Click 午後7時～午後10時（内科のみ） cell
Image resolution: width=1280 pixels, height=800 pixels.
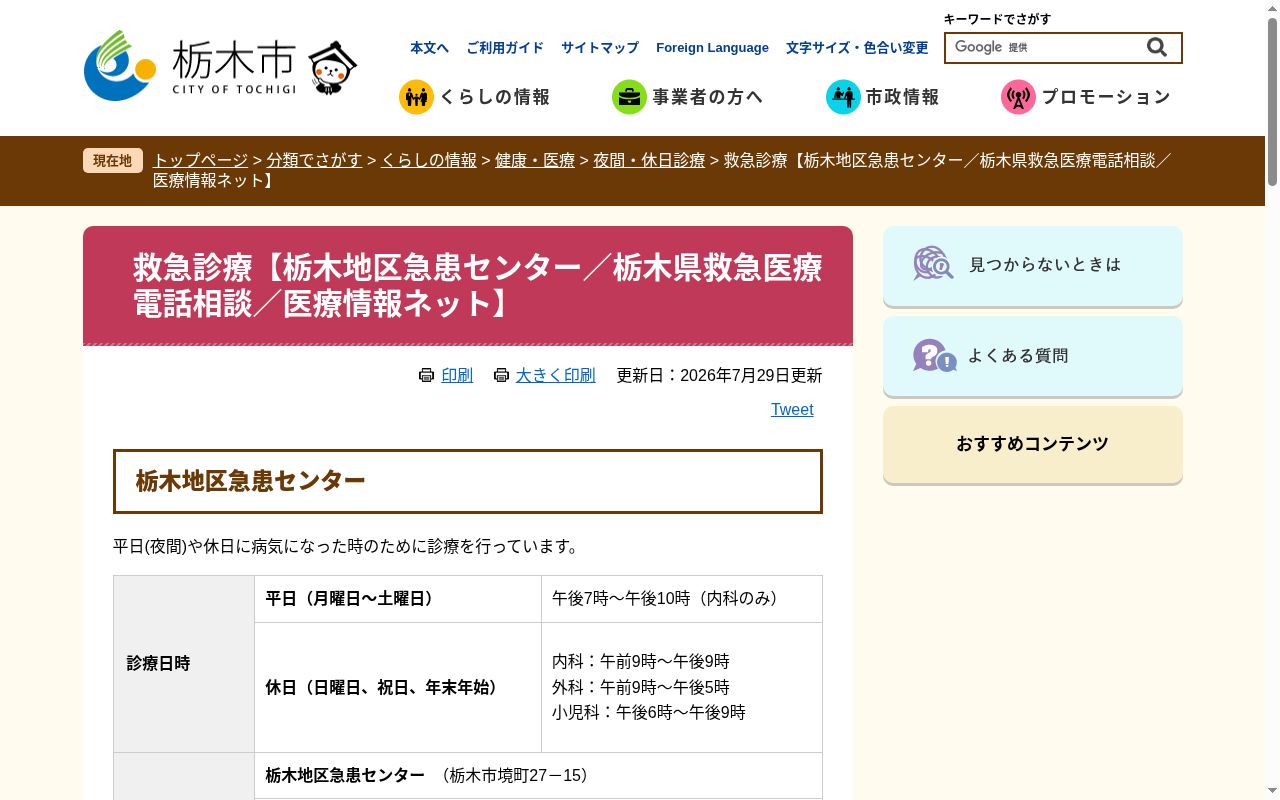pos(682,599)
